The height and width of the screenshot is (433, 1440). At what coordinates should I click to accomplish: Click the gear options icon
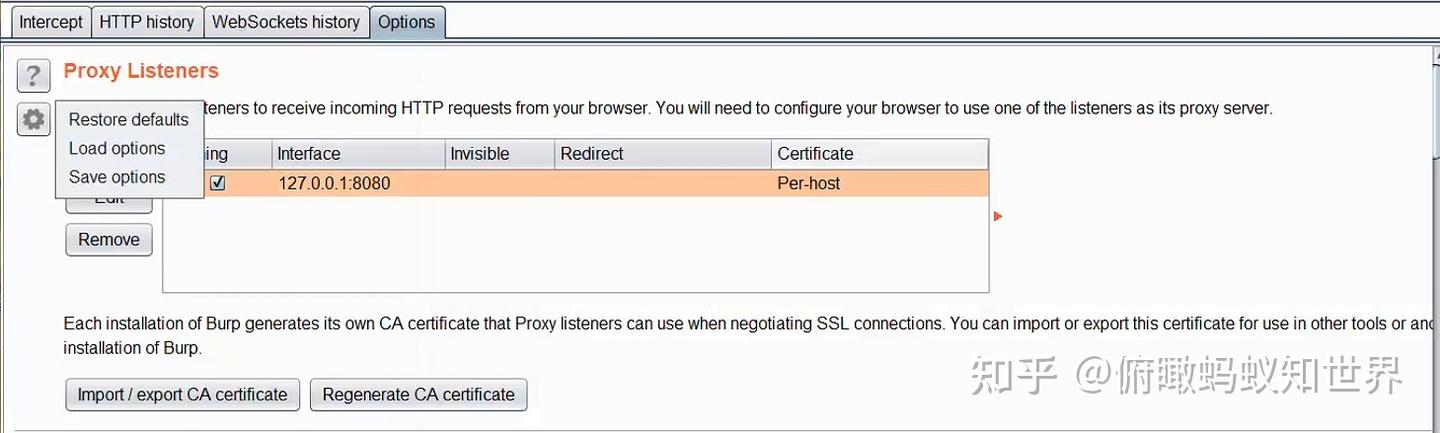[x=33, y=120]
